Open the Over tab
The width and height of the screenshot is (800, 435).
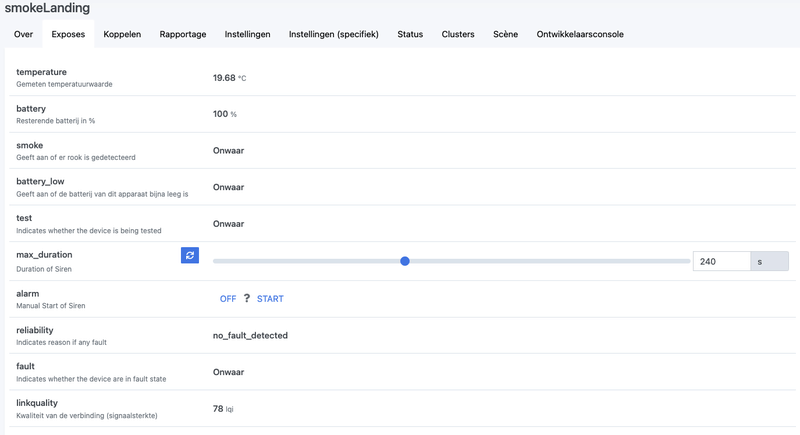point(24,34)
